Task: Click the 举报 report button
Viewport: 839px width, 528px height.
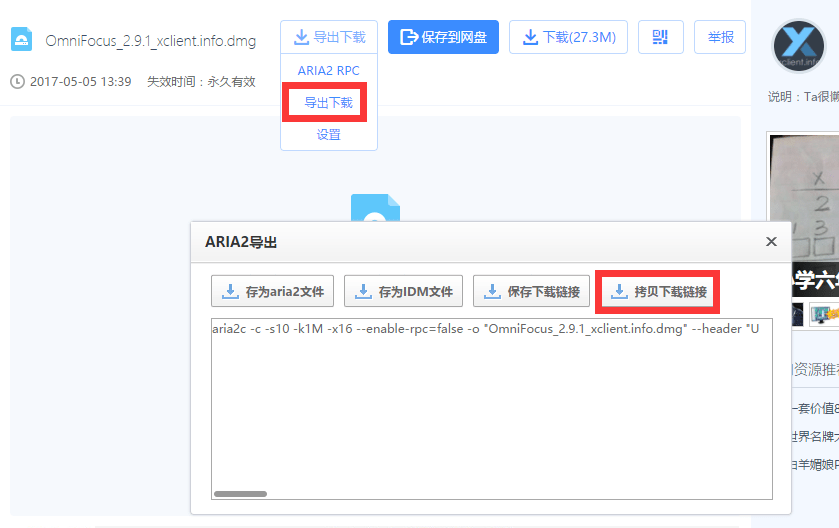Action: pos(720,37)
